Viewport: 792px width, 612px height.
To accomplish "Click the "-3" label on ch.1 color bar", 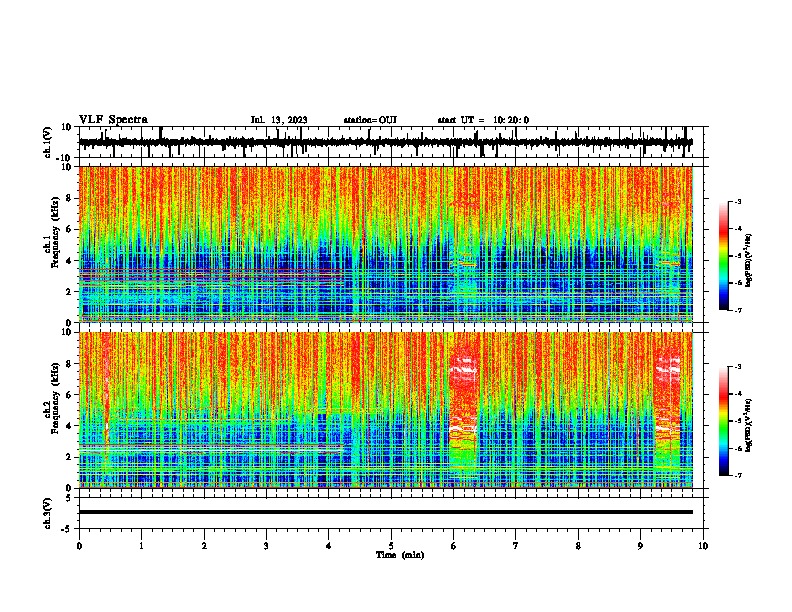I will tap(738, 201).
